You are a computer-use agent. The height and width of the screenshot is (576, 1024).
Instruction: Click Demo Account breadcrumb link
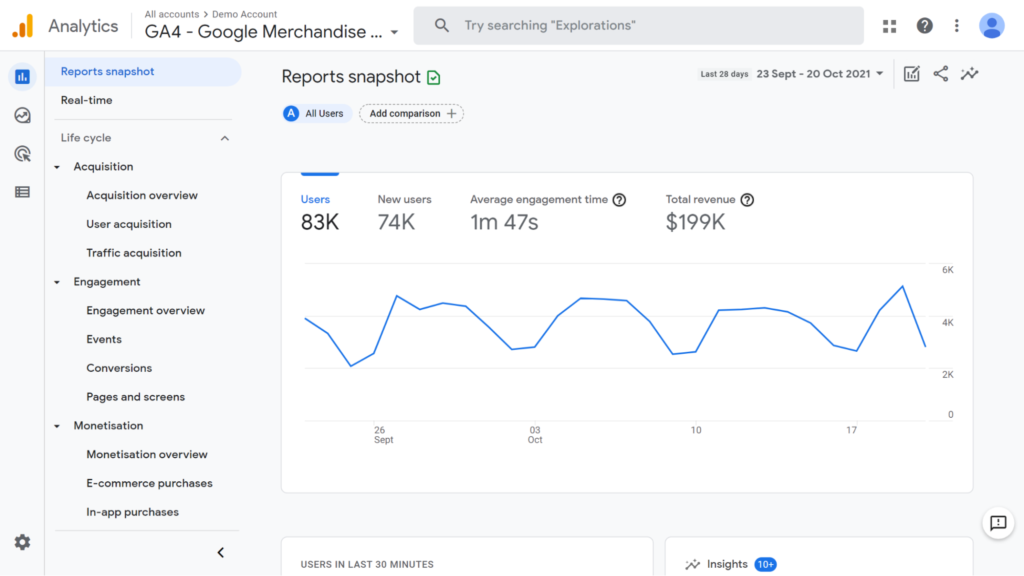(244, 14)
